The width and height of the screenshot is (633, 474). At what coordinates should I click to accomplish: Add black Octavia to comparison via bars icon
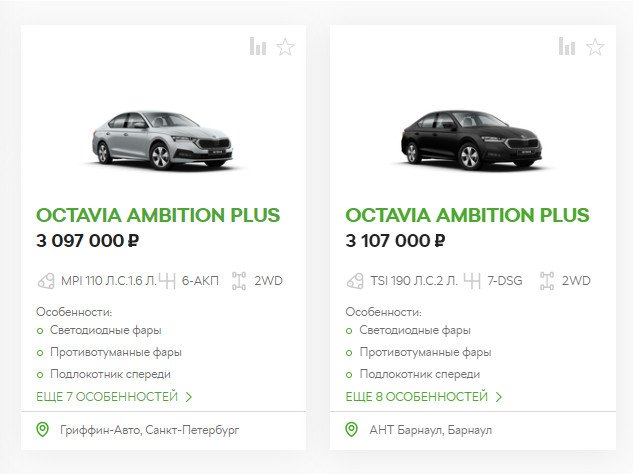point(567,46)
